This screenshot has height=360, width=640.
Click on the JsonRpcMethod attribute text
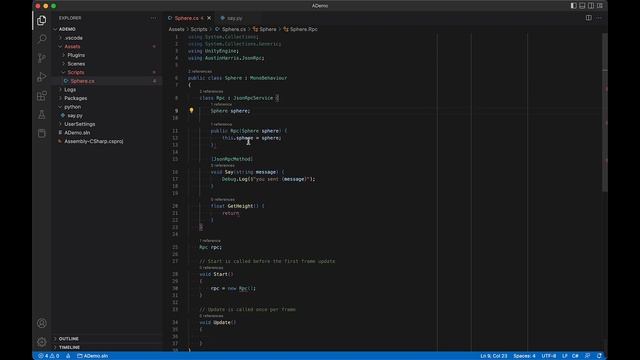(232, 159)
